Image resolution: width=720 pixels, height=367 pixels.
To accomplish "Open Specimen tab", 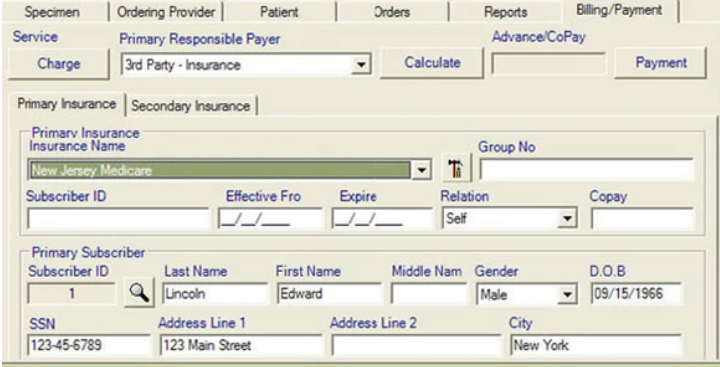I will (53, 11).
